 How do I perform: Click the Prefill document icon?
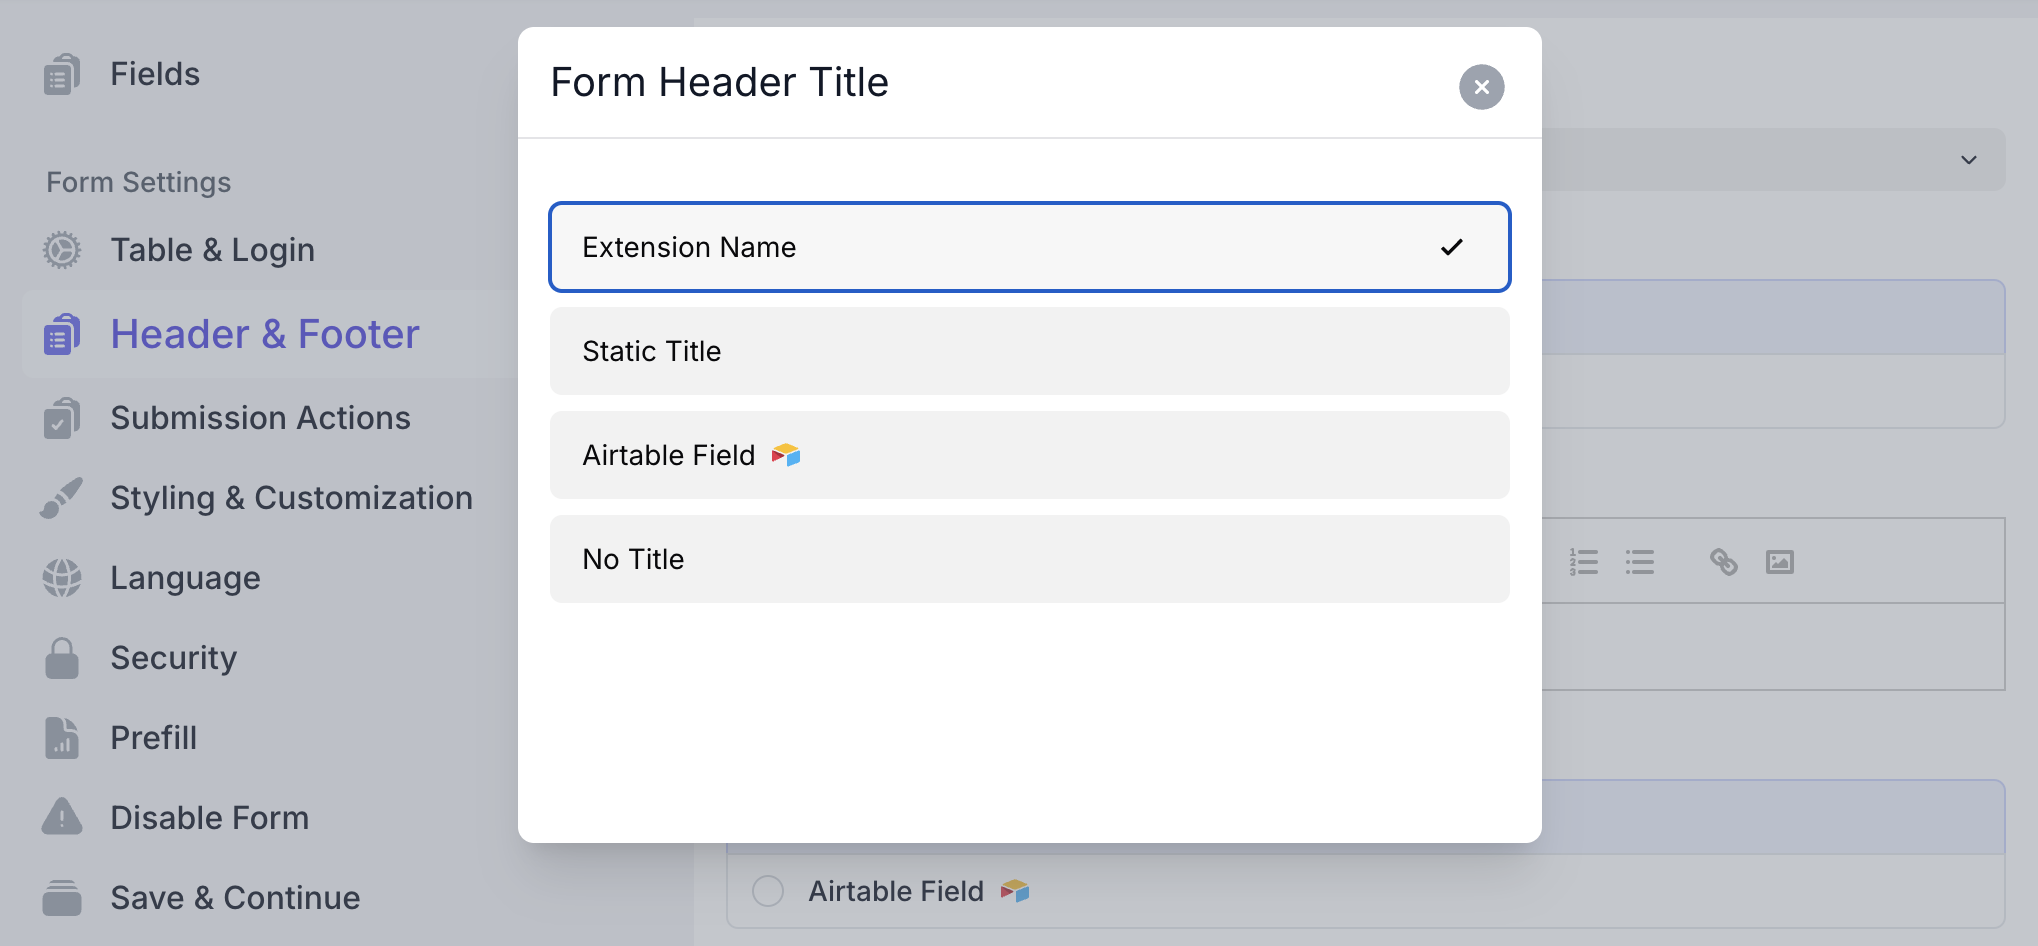coord(62,738)
